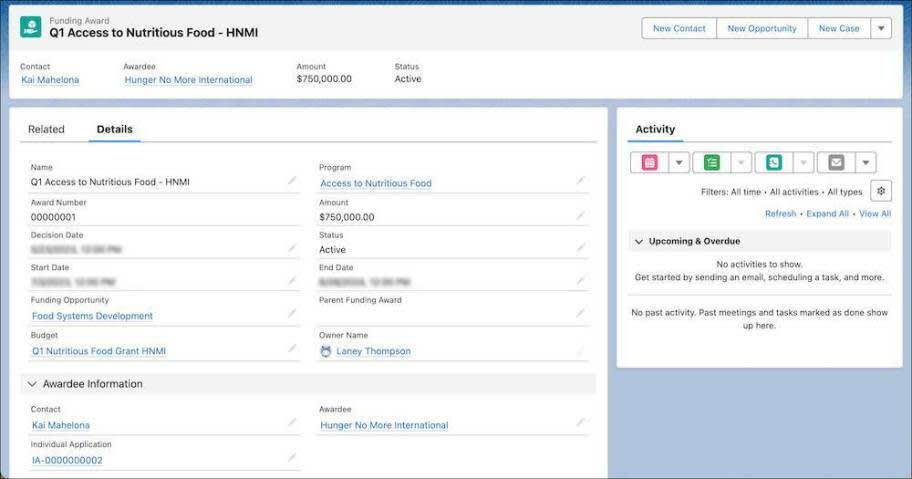Edit the Awardee field pencil icon in details
912x479 pixels.
(x=580, y=422)
